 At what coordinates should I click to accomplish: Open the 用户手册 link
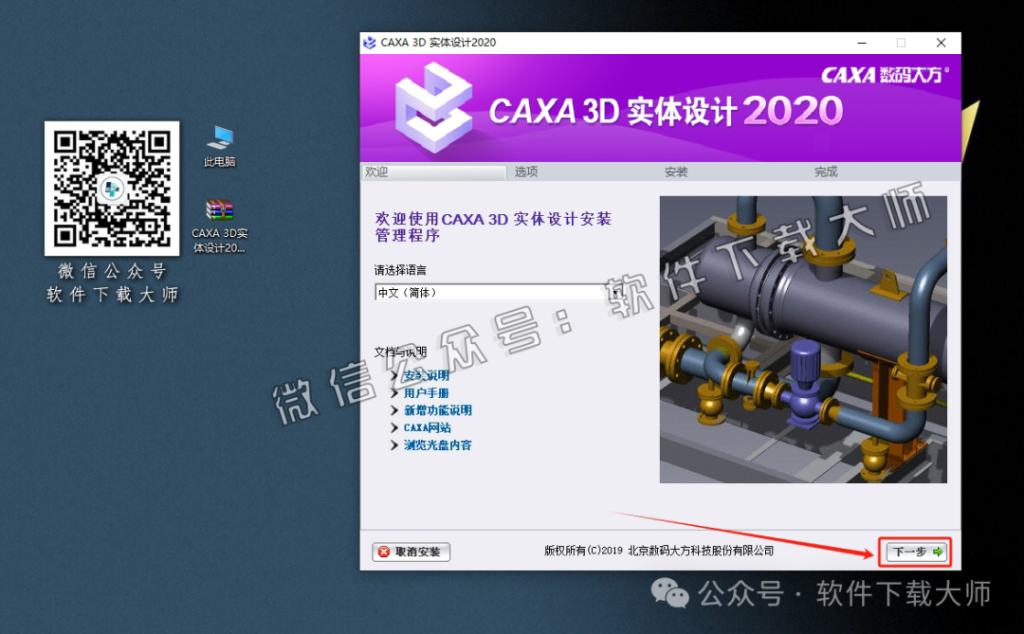pos(426,393)
